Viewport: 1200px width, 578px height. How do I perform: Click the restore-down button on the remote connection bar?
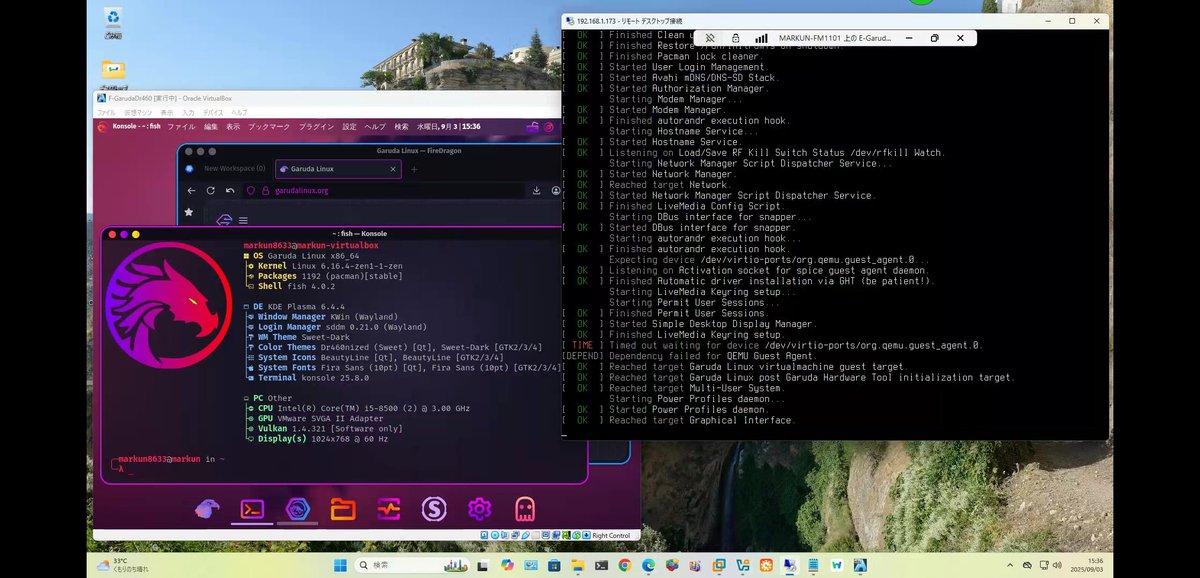(x=934, y=38)
